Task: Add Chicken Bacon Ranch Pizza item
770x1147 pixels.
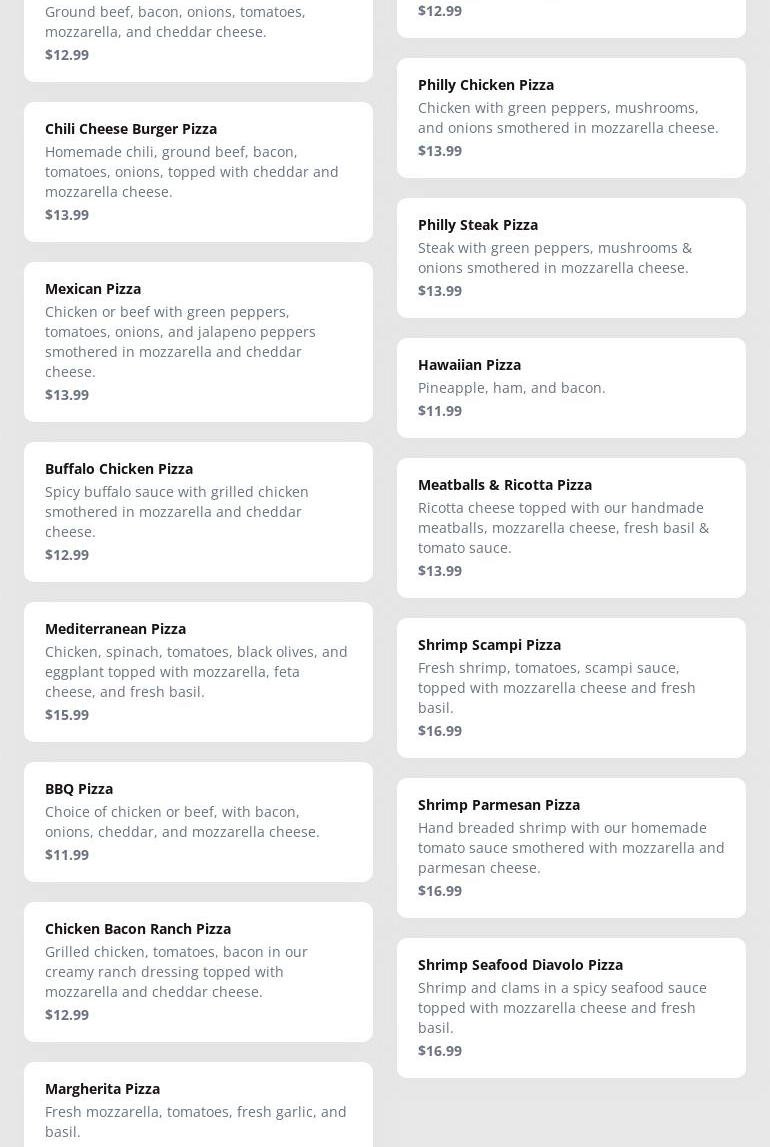Action: click(198, 971)
